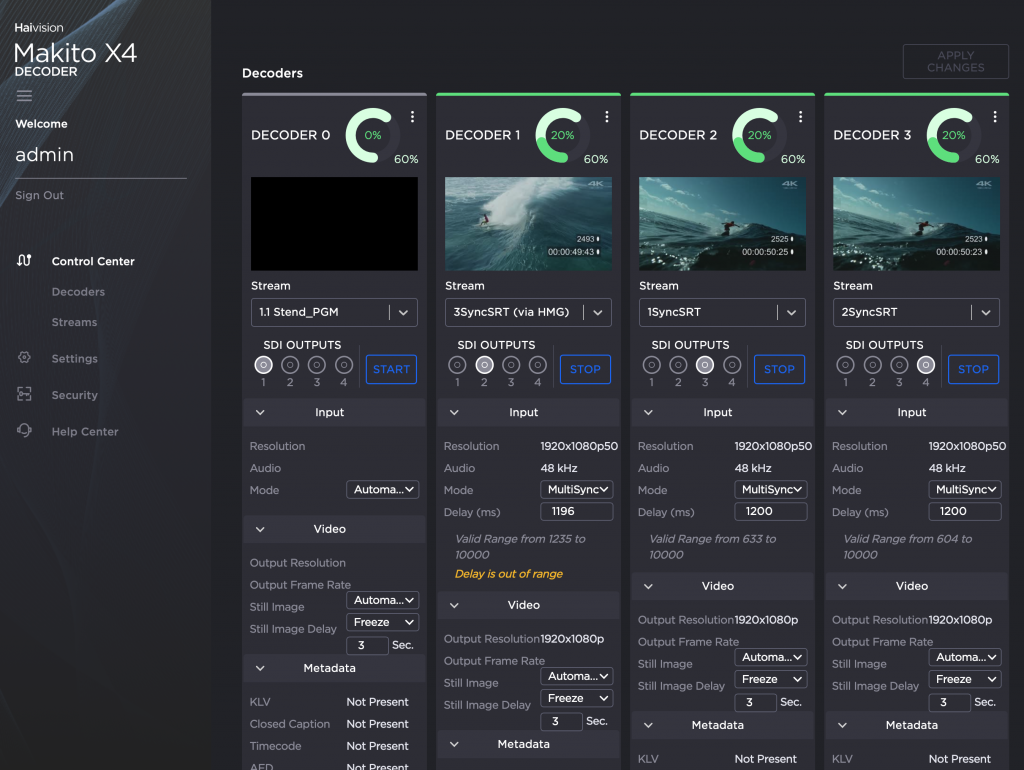The height and width of the screenshot is (770, 1024).
Task: Open Decoder 1 Still Image Freeze dropdown
Action: [577, 698]
